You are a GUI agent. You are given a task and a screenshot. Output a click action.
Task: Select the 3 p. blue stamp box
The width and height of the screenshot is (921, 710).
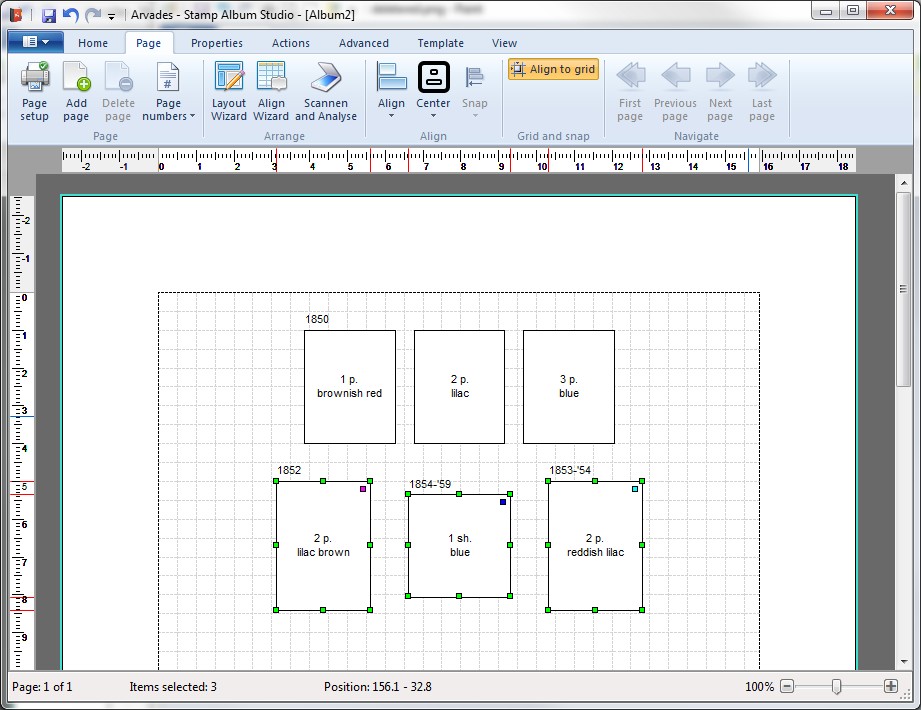[569, 386]
